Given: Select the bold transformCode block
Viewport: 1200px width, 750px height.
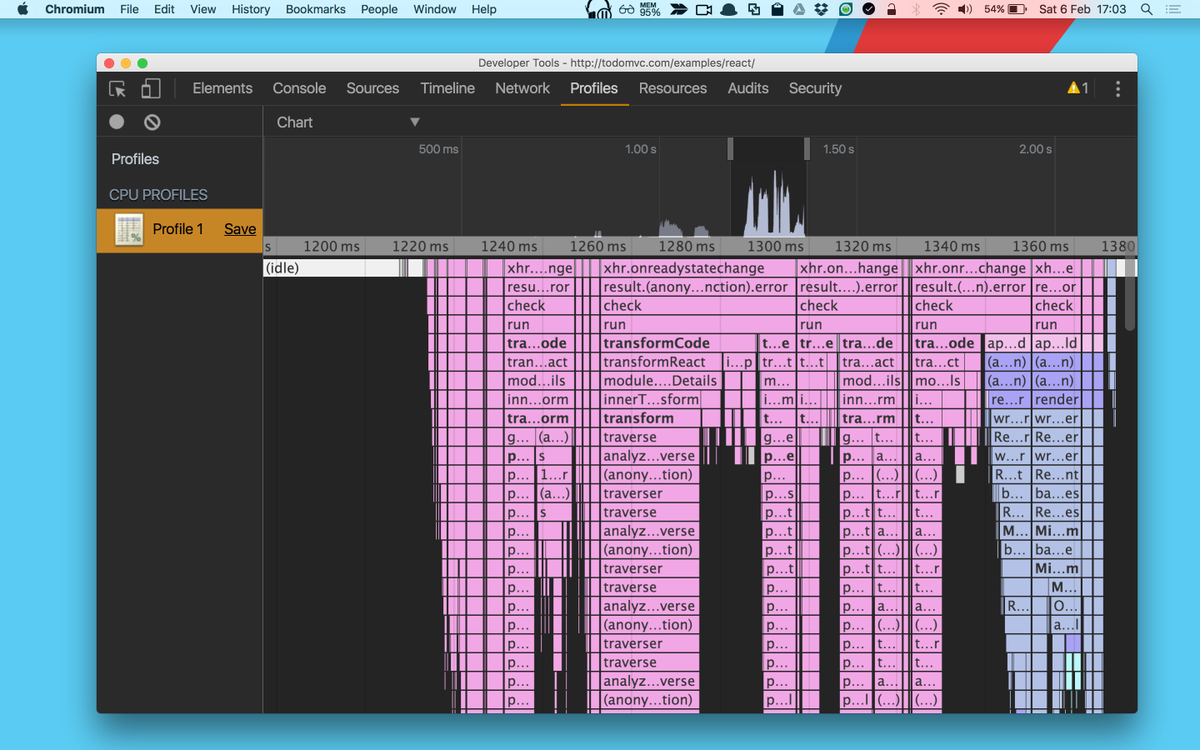Looking at the screenshot, I should [x=679, y=343].
